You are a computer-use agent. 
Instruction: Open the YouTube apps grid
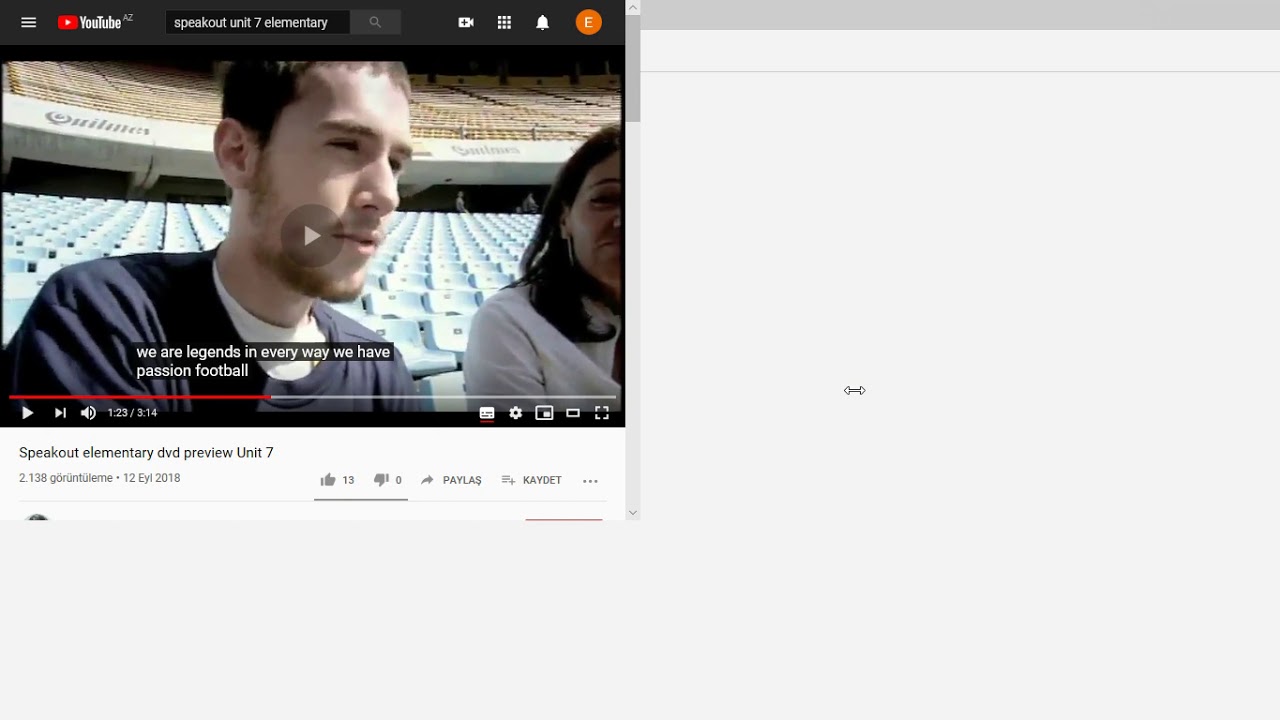(504, 22)
